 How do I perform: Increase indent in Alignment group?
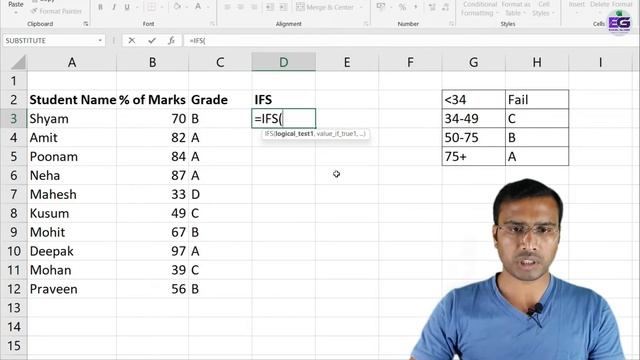click(283, 7)
